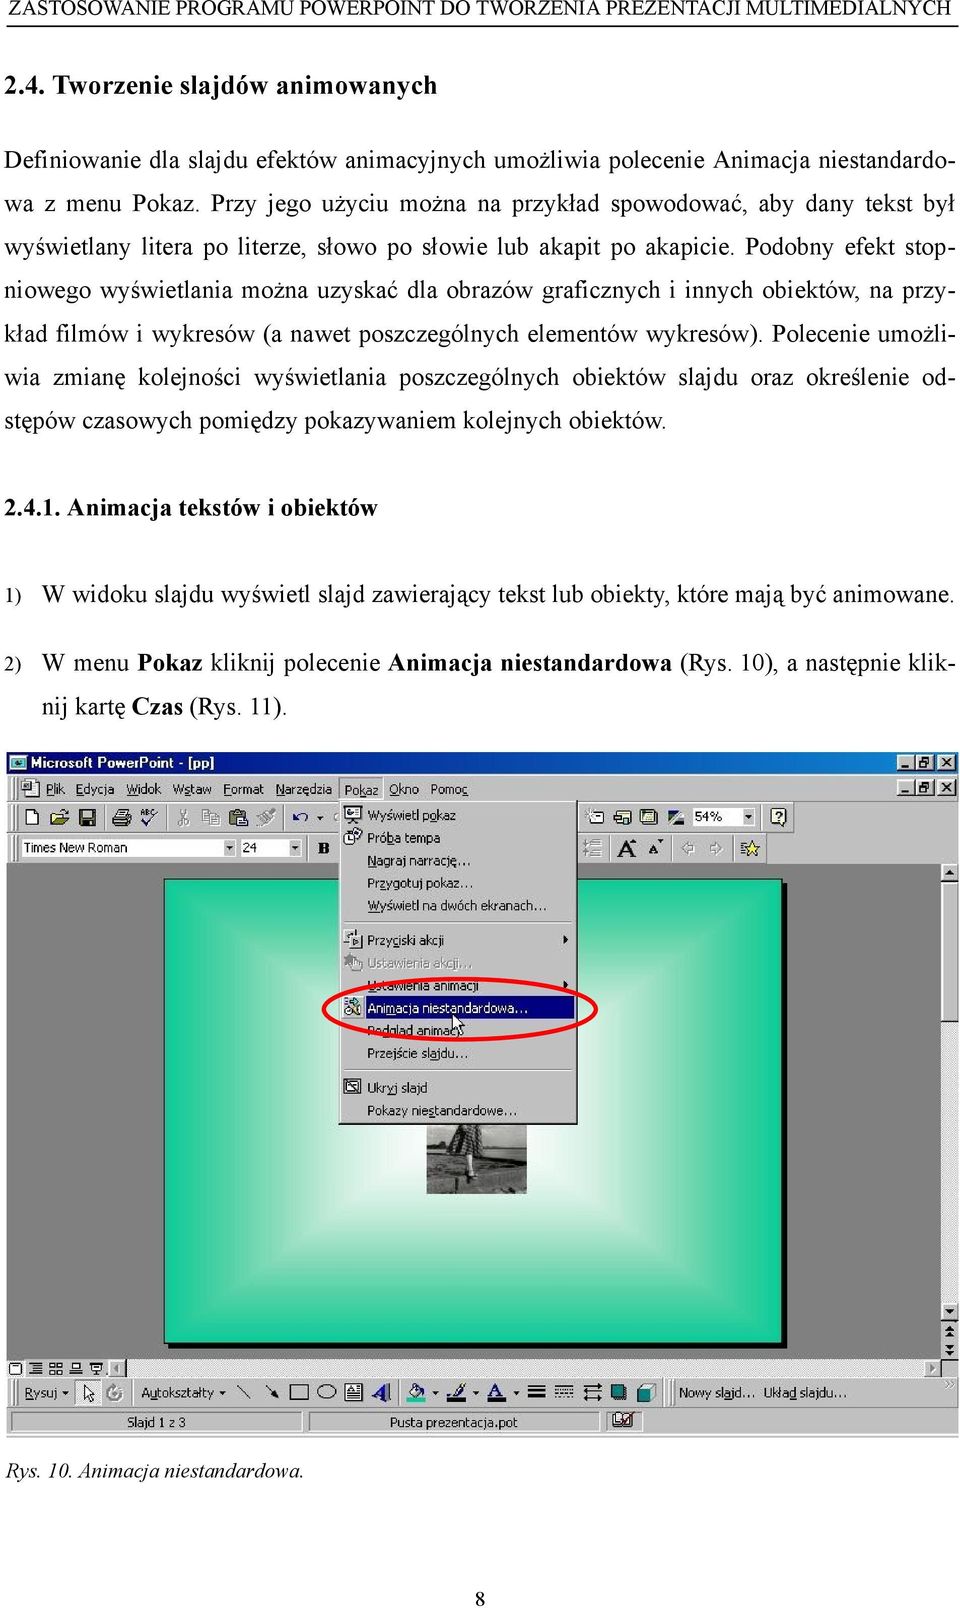The image size is (960, 1608).
Task: Open animation effects via the star icon
Action: coord(749,848)
